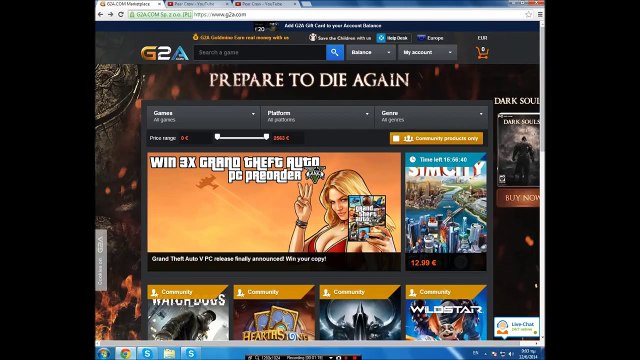Switch to first YouTube tab
The image size is (640, 360).
coord(197,4)
